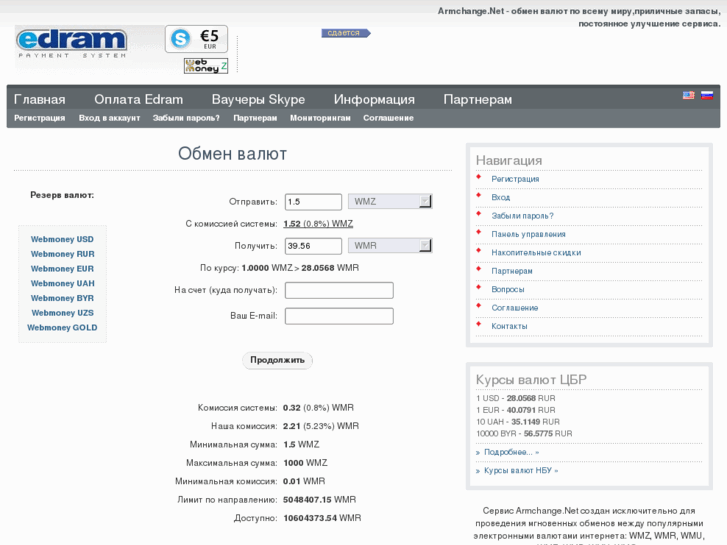The image size is (727, 545).
Task: Open the WMZ send currency dropdown
Action: (390, 201)
